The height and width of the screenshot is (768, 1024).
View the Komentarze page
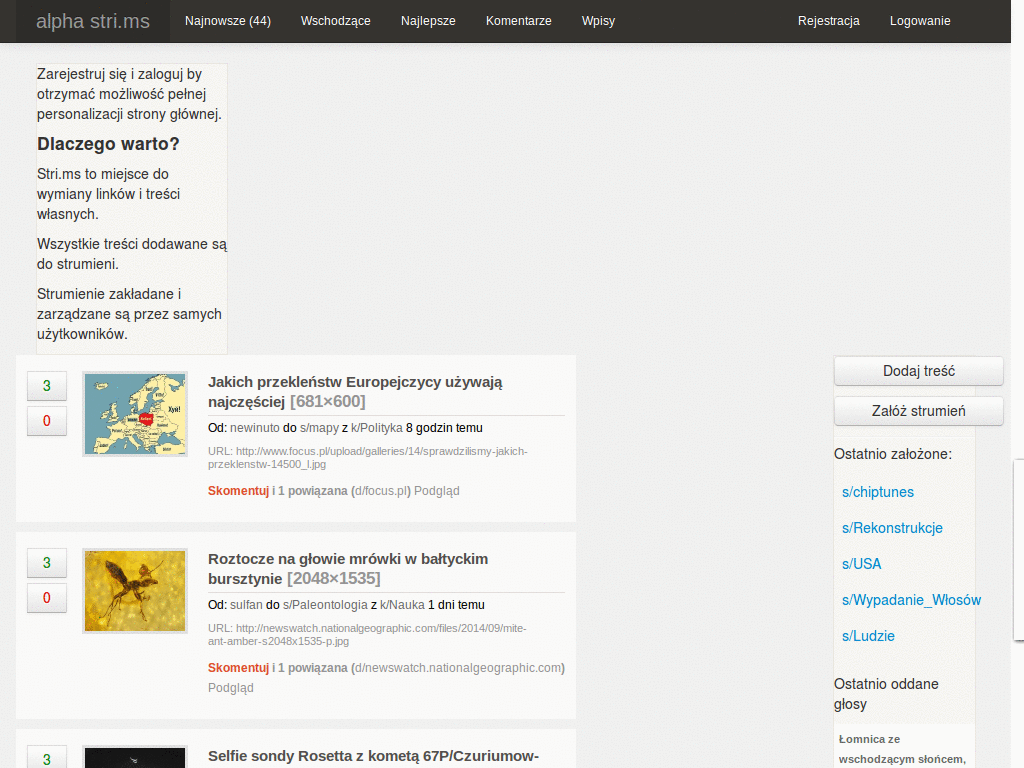[519, 21]
